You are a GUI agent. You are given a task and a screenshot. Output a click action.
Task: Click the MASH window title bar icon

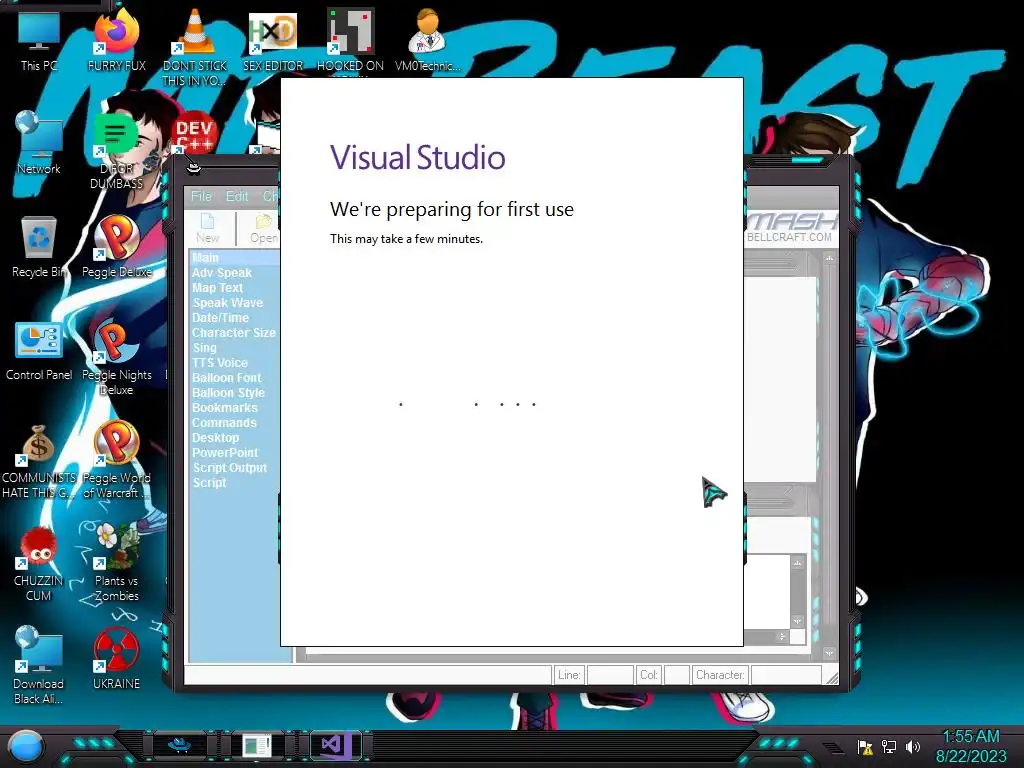tap(193, 169)
